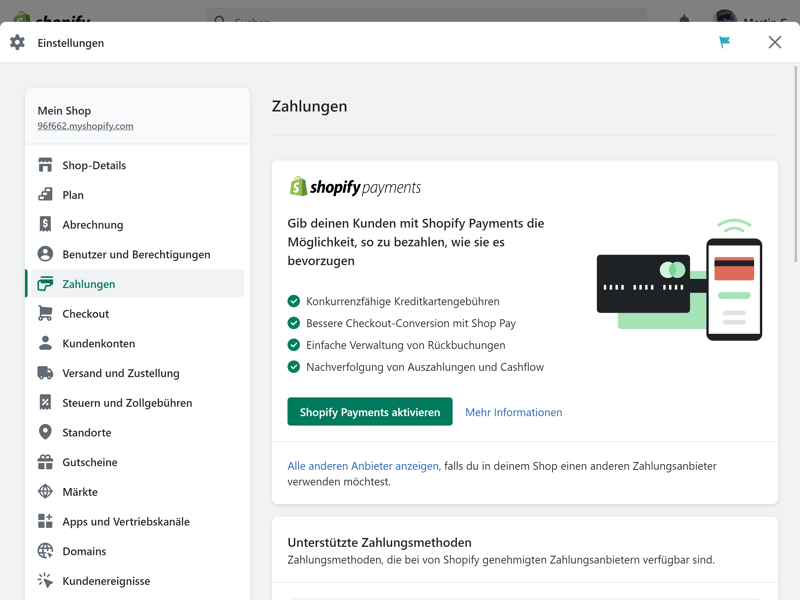Open the Mehr Informationen link
The width and height of the screenshot is (800, 600).
513,412
